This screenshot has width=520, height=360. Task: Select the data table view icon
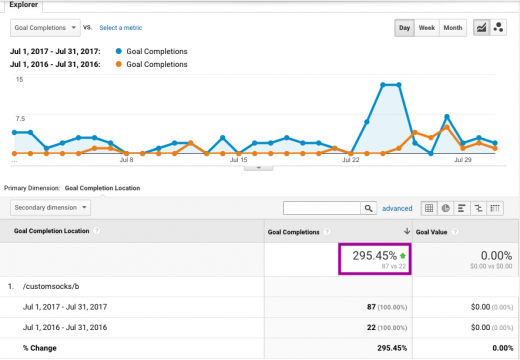(x=429, y=208)
